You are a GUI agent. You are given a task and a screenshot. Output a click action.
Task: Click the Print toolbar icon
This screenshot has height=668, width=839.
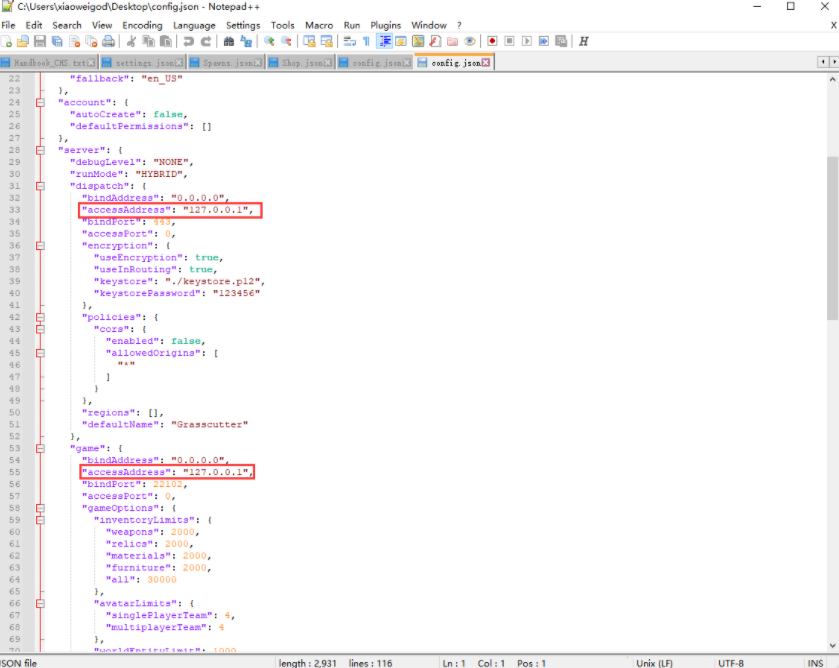point(108,41)
